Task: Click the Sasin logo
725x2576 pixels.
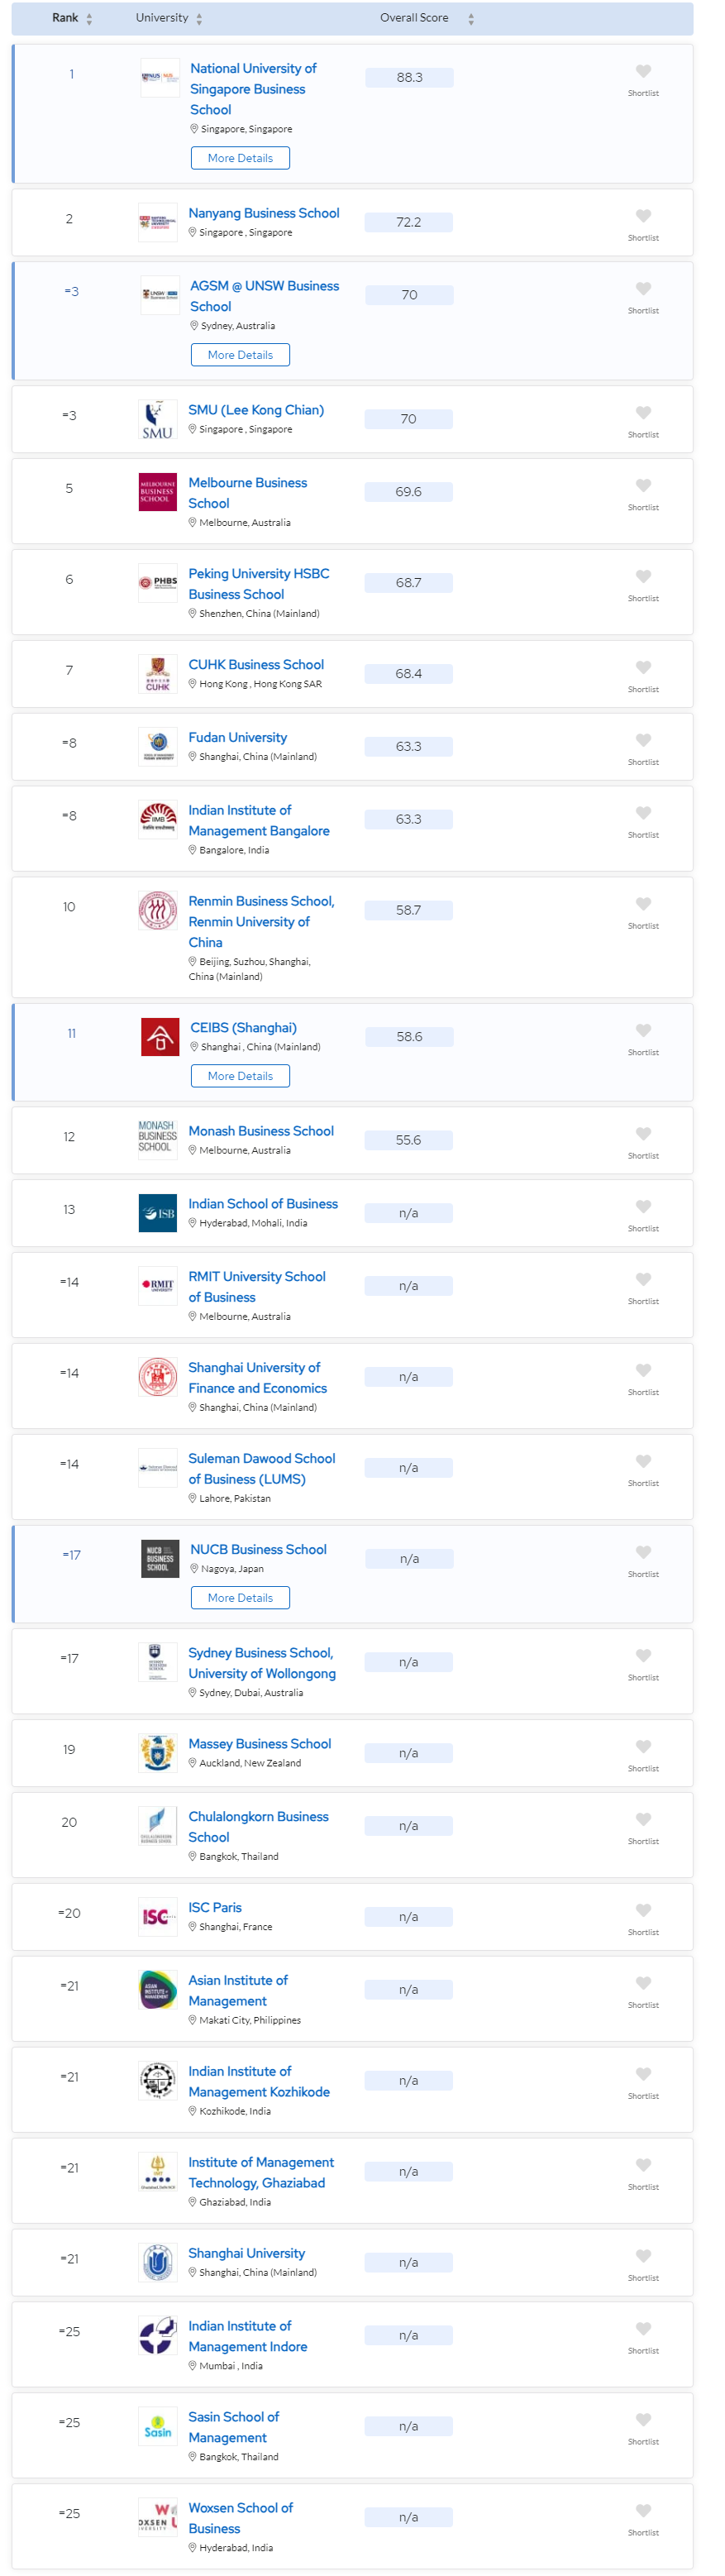Action: point(158,2427)
